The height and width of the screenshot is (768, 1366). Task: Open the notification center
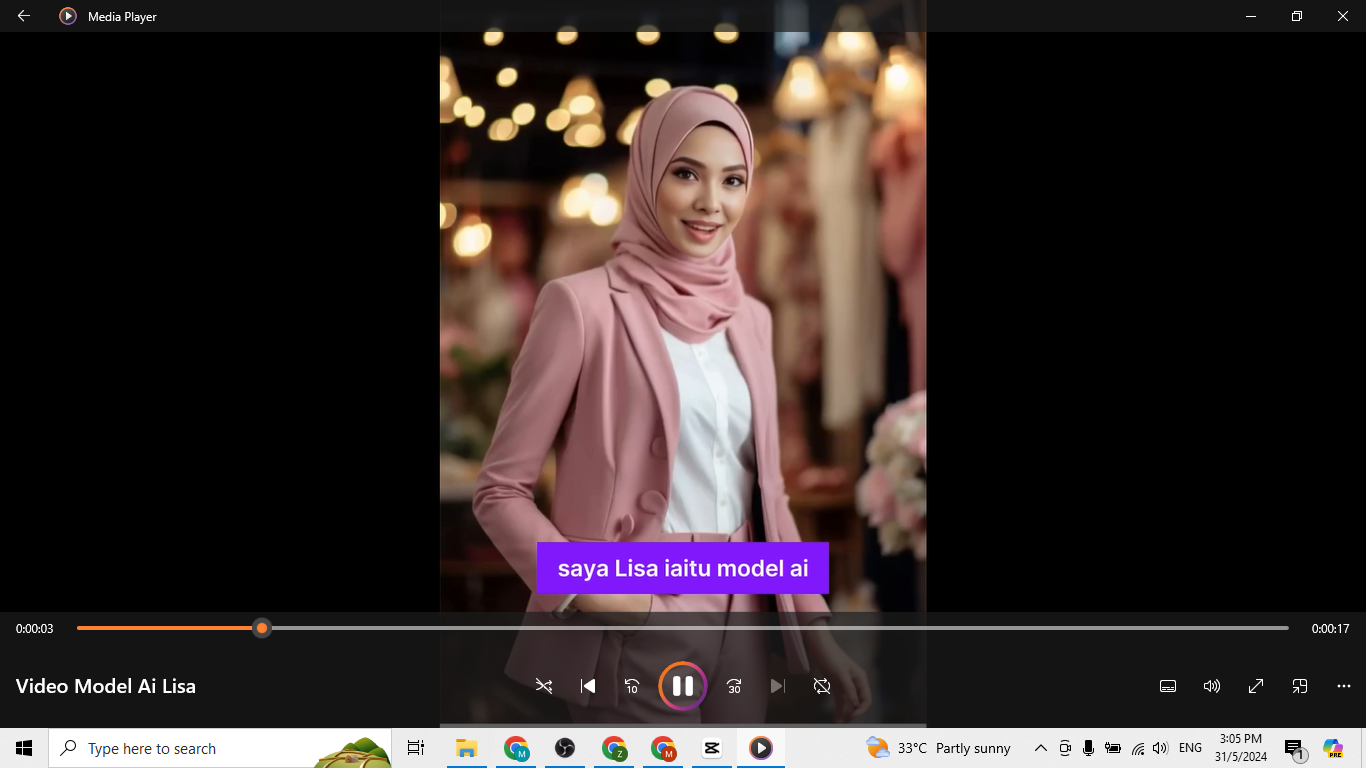[x=1294, y=748]
